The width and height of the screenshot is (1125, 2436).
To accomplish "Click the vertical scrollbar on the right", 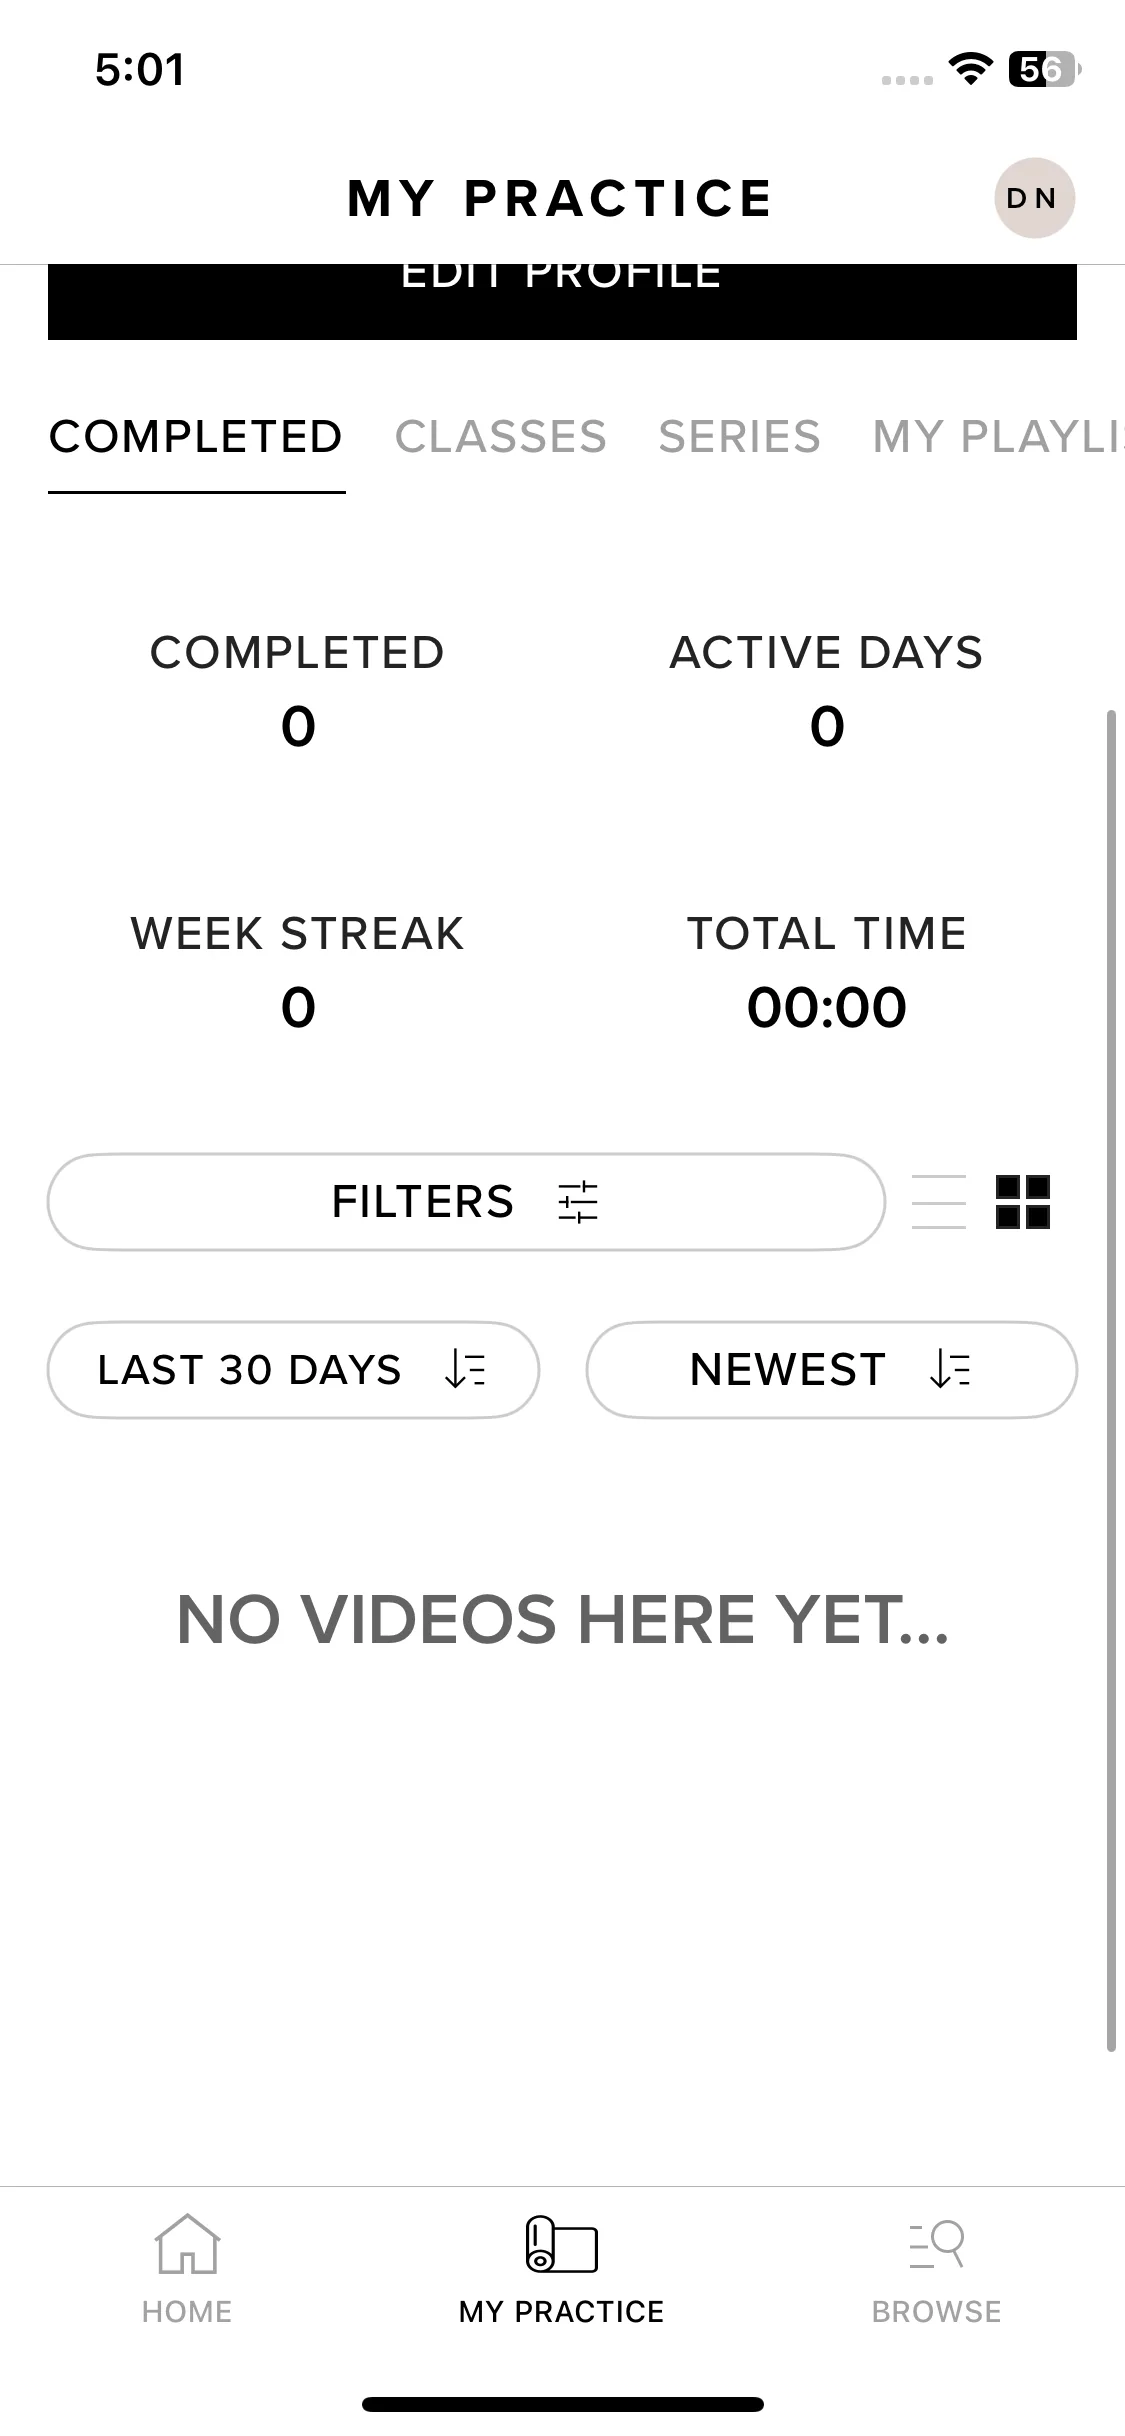I will click(x=1110, y=1380).
